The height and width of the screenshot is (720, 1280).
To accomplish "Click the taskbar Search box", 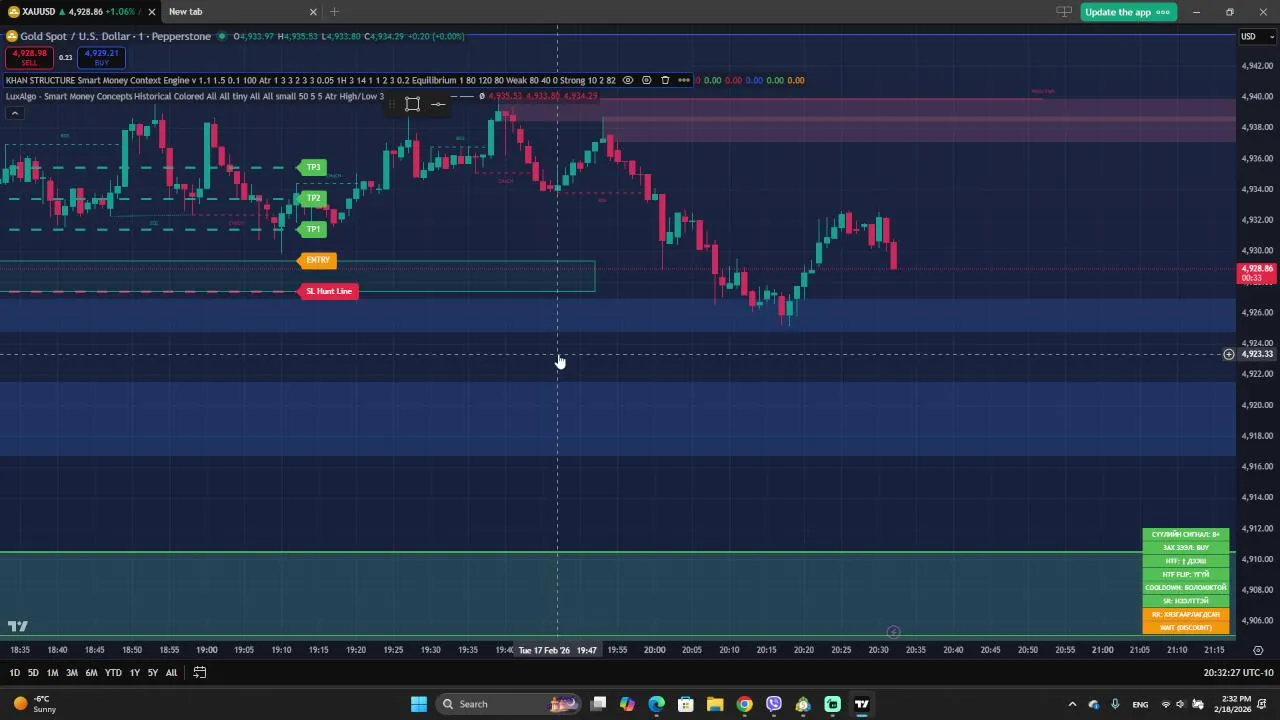I will tap(509, 704).
